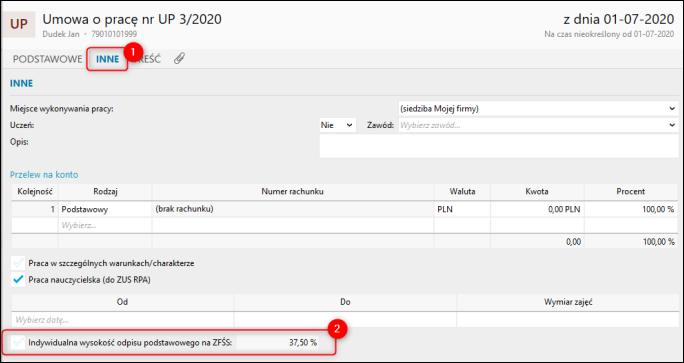The width and height of the screenshot is (684, 363).
Task: Click the Wymiar zajęć column header
Action: 568,302
